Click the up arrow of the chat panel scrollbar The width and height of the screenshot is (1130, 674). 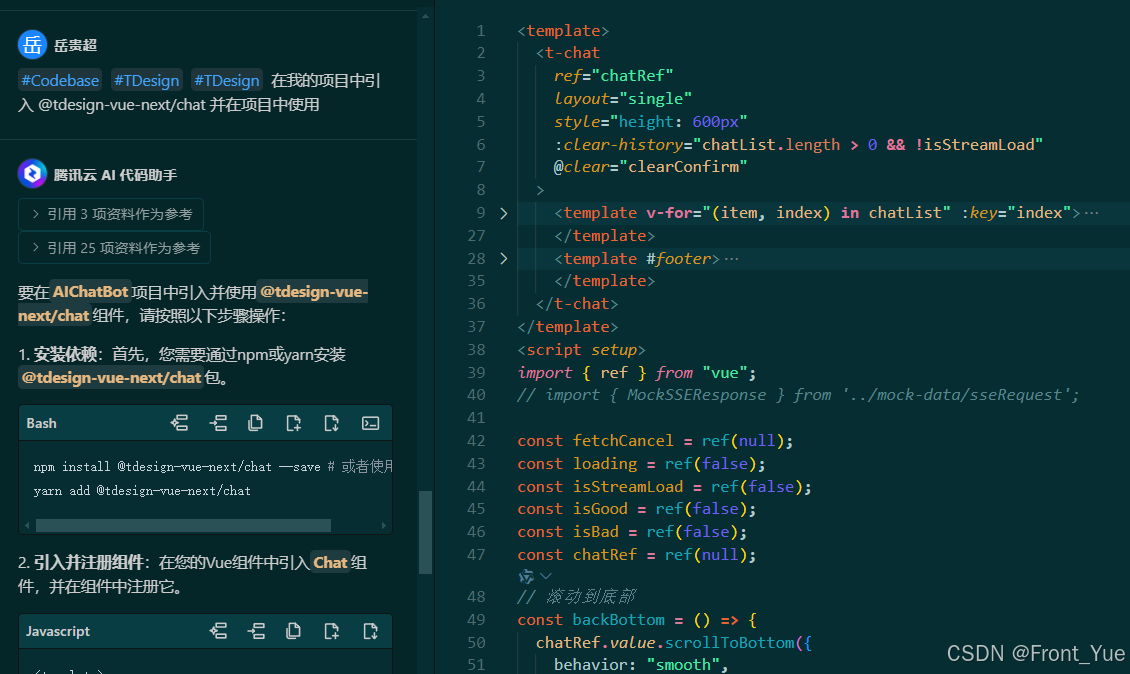tap(425, 16)
